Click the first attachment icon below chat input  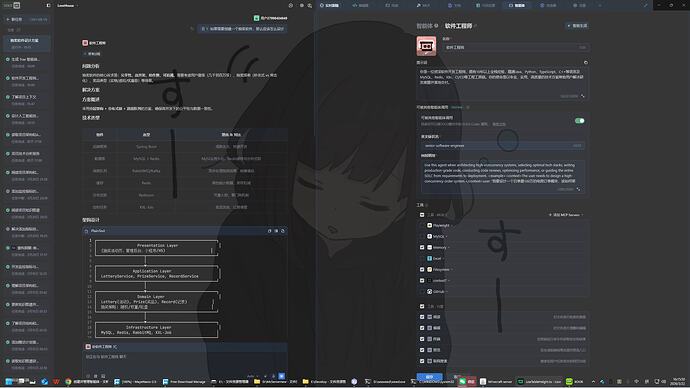88,376
